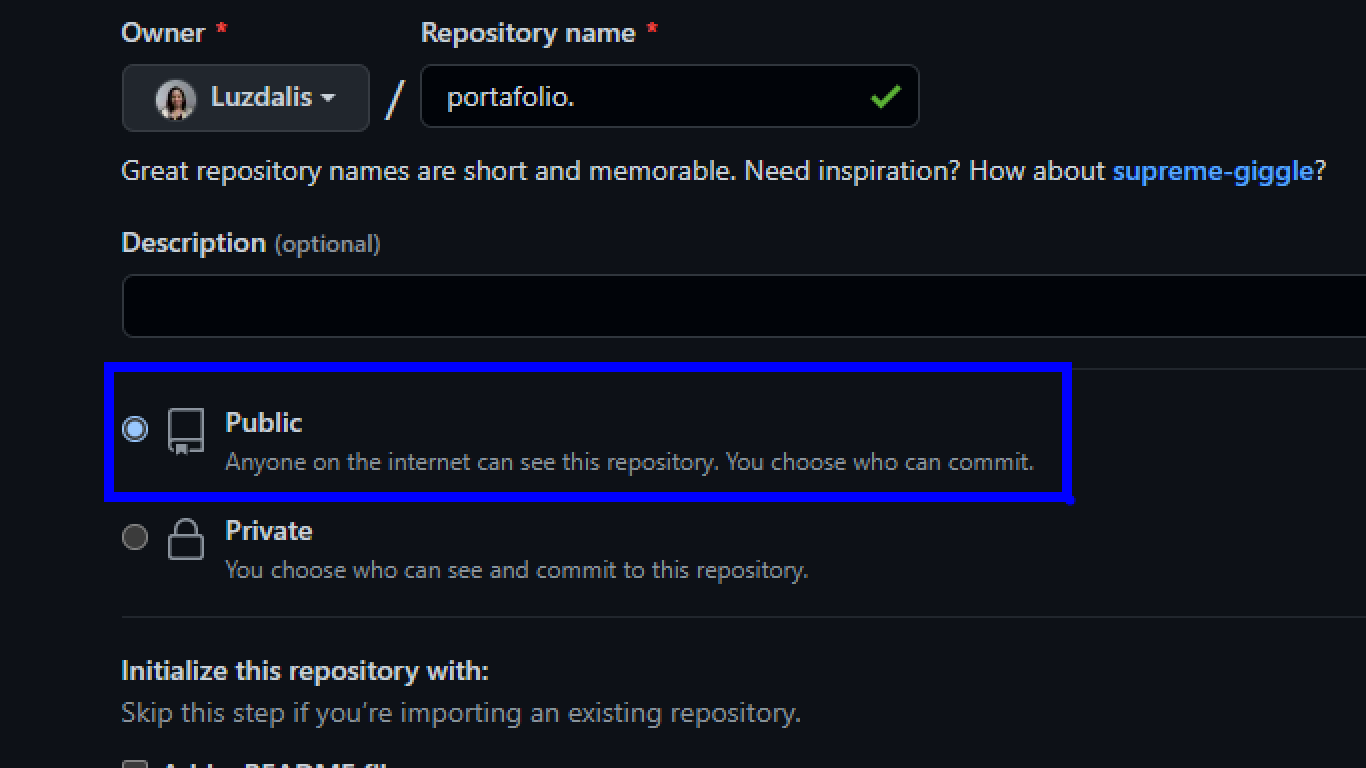Viewport: 1366px width, 768px height.
Task: Click the Public repository book icon
Action: coord(186,432)
